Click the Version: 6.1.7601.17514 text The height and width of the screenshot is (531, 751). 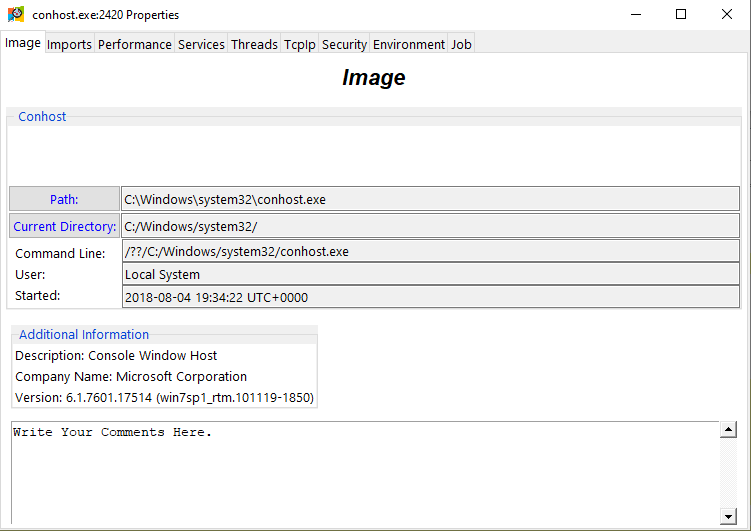(x=164, y=397)
